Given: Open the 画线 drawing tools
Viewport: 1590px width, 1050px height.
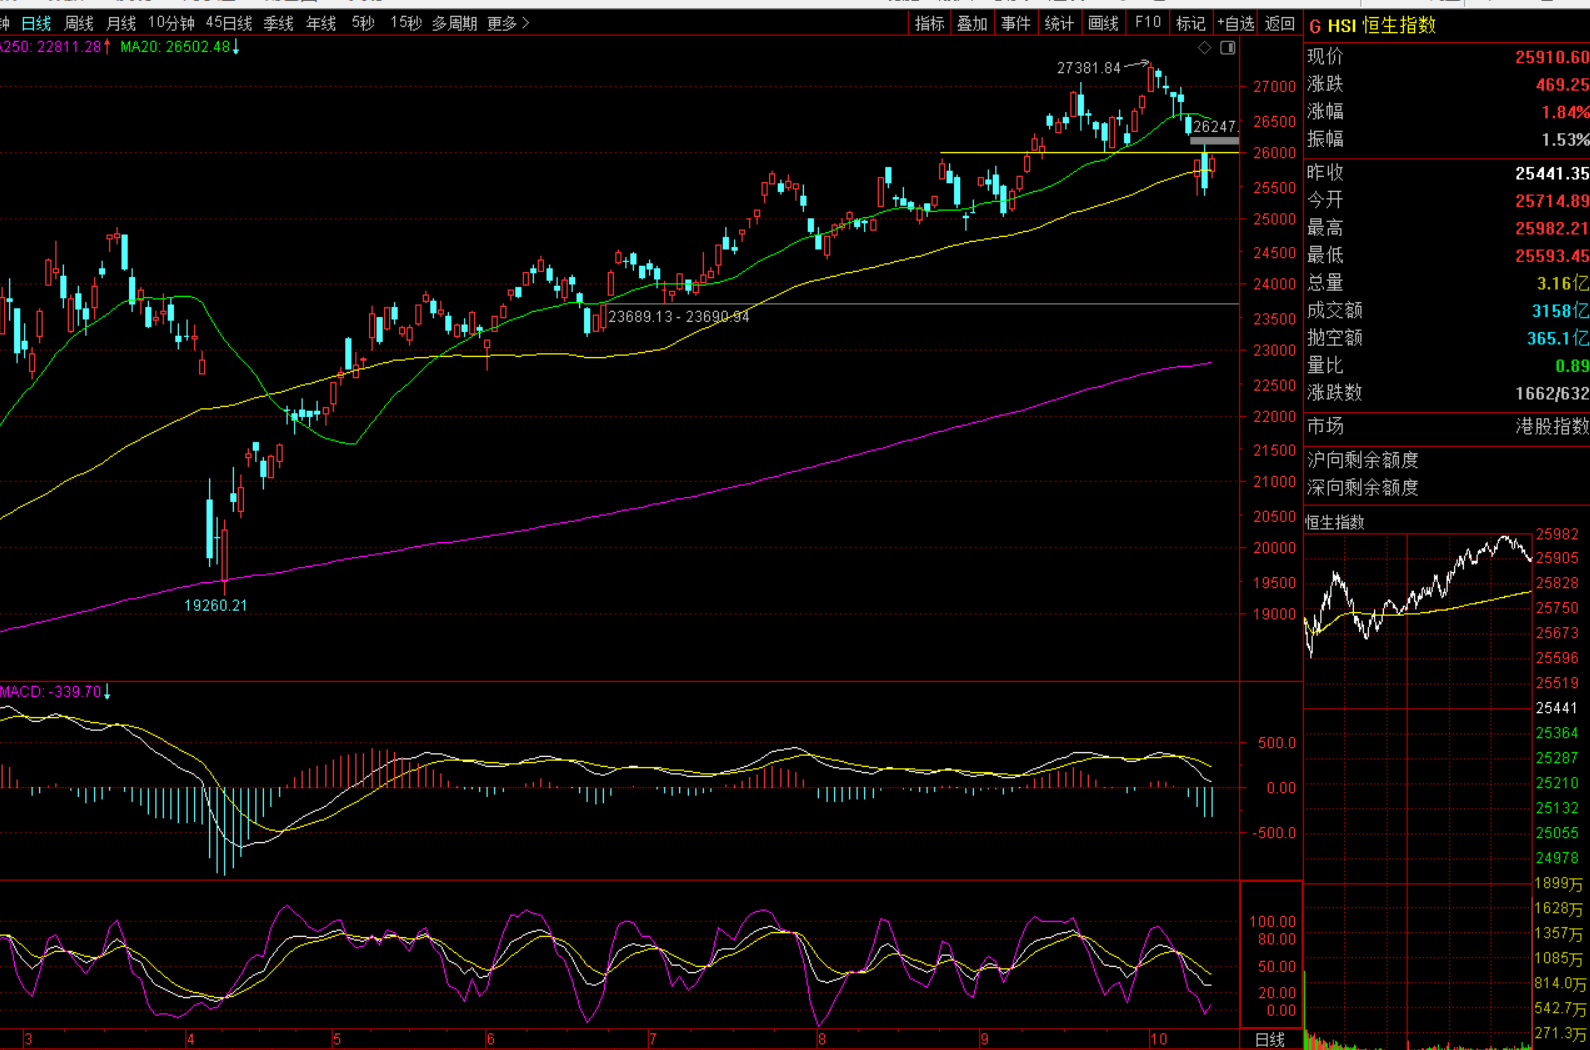Looking at the screenshot, I should 1103,23.
